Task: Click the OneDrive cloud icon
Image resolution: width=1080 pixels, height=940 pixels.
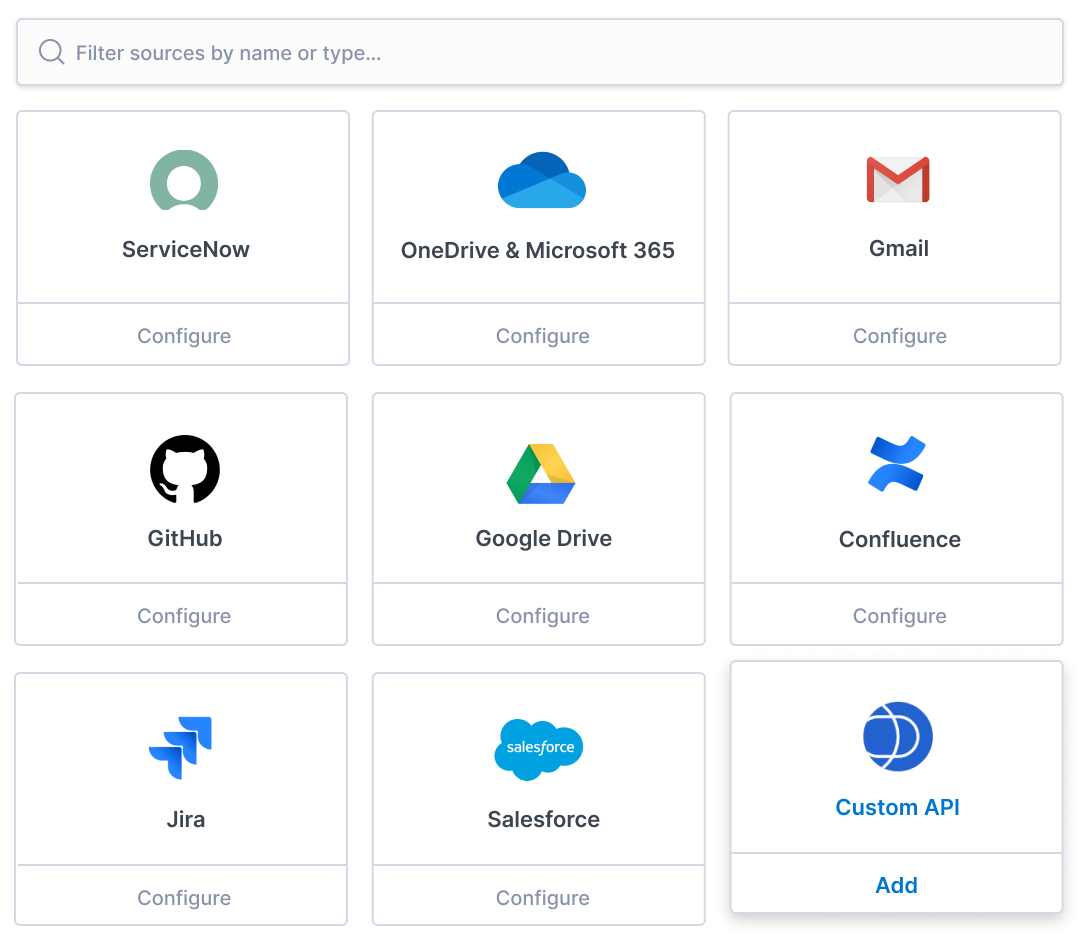Action: [x=541, y=180]
